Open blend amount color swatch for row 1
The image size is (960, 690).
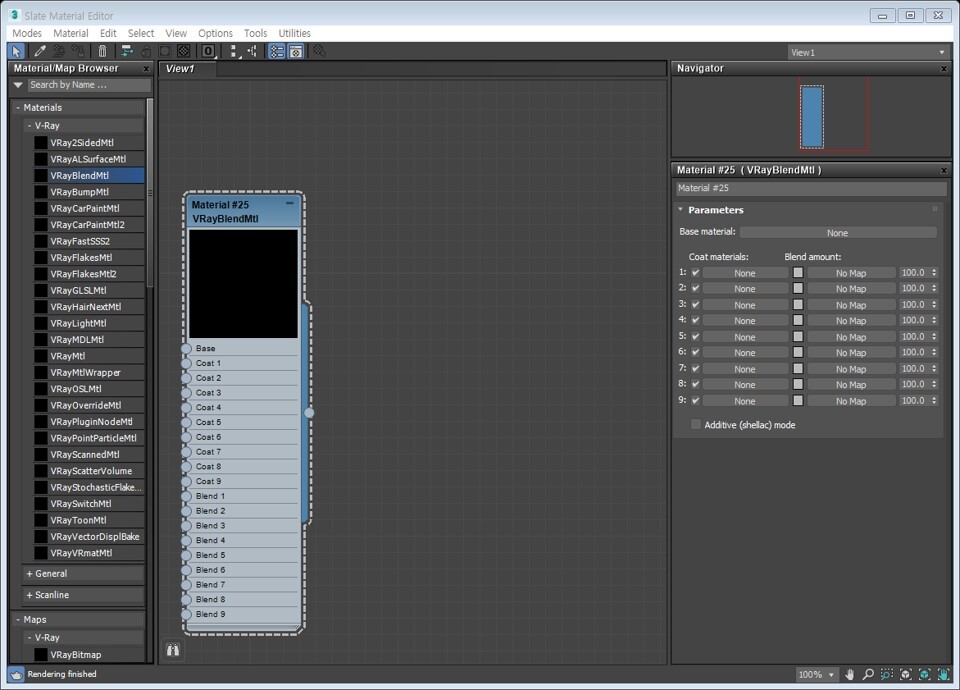coord(798,272)
